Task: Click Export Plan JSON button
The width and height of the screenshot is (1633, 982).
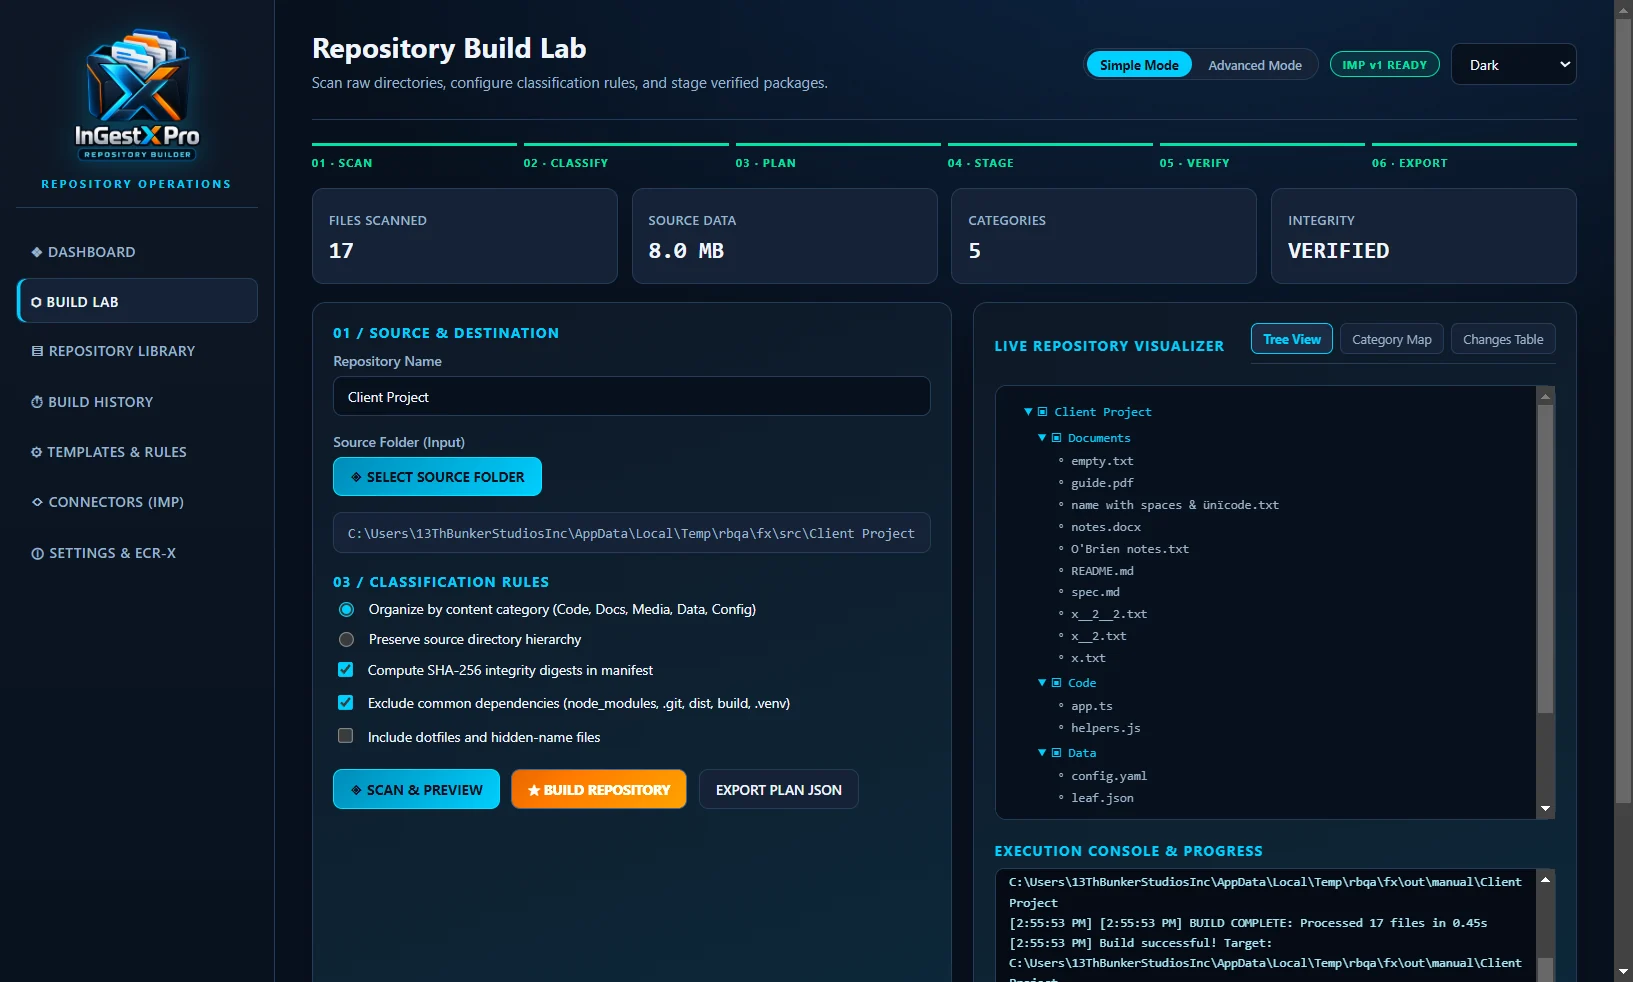Action: click(x=778, y=790)
